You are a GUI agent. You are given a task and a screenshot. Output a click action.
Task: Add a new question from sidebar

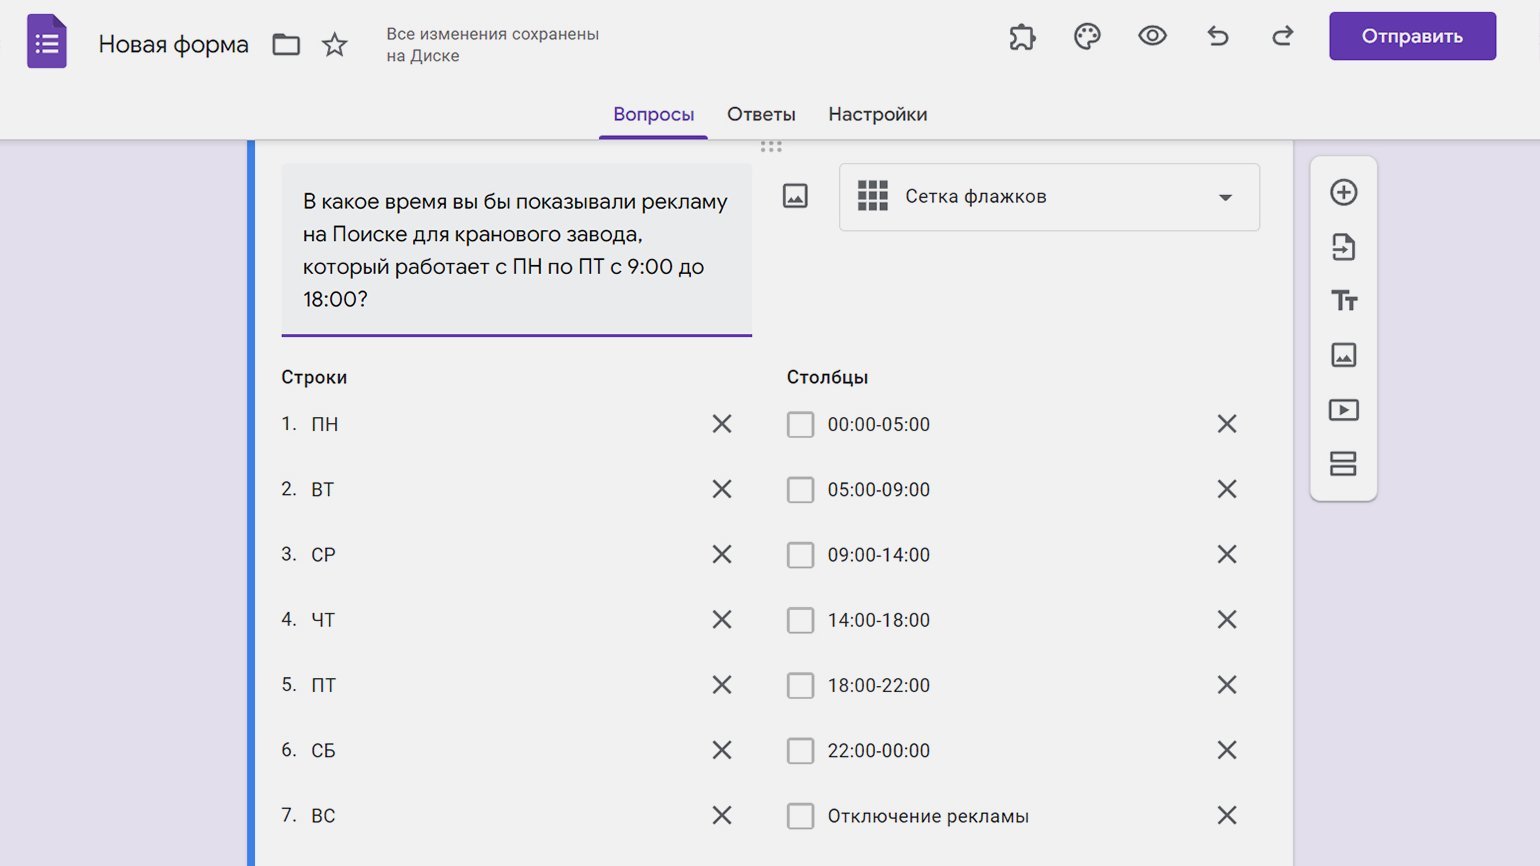[1344, 192]
